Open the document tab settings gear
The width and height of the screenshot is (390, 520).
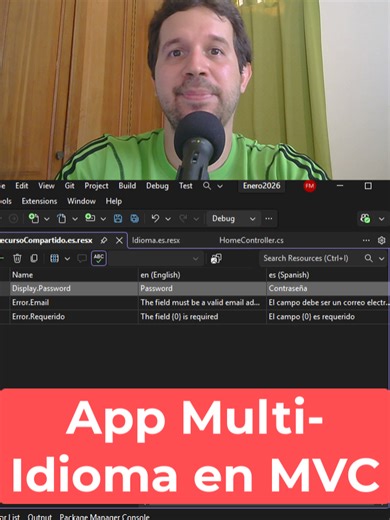[x=382, y=240]
